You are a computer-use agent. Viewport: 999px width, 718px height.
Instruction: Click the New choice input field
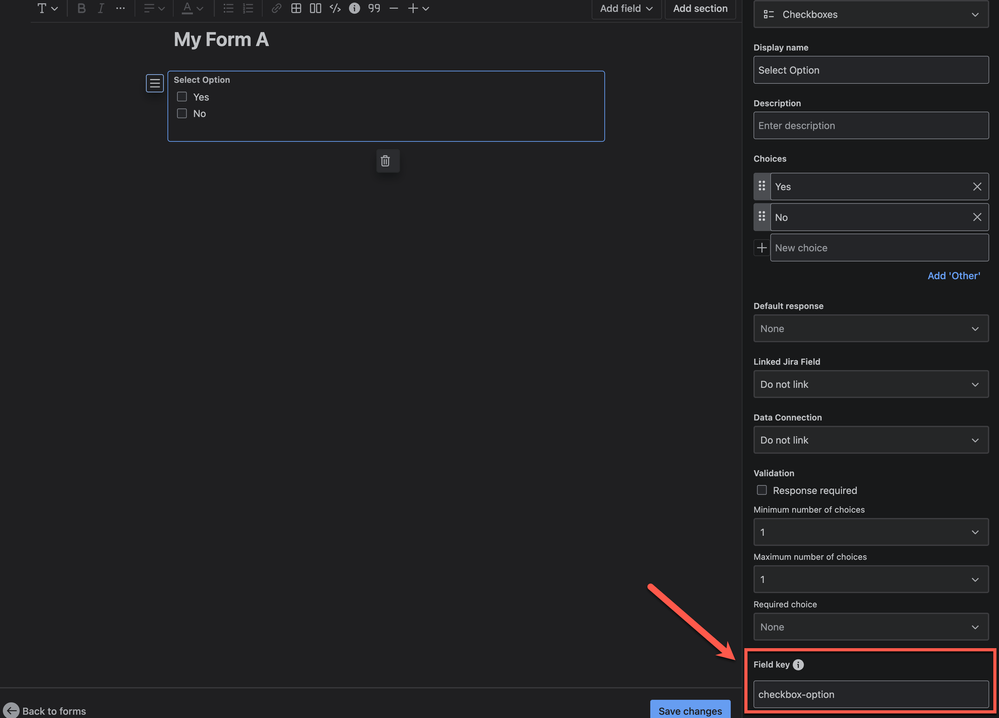tap(878, 247)
